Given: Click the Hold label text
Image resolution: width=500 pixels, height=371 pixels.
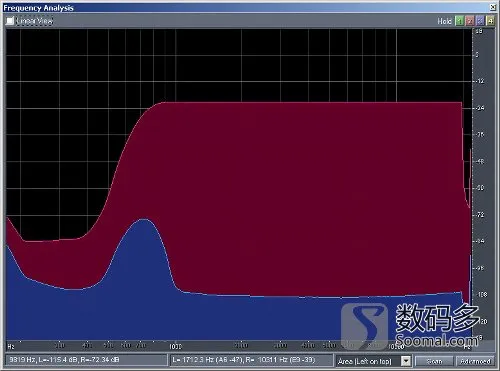Looking at the screenshot, I should pos(444,21).
